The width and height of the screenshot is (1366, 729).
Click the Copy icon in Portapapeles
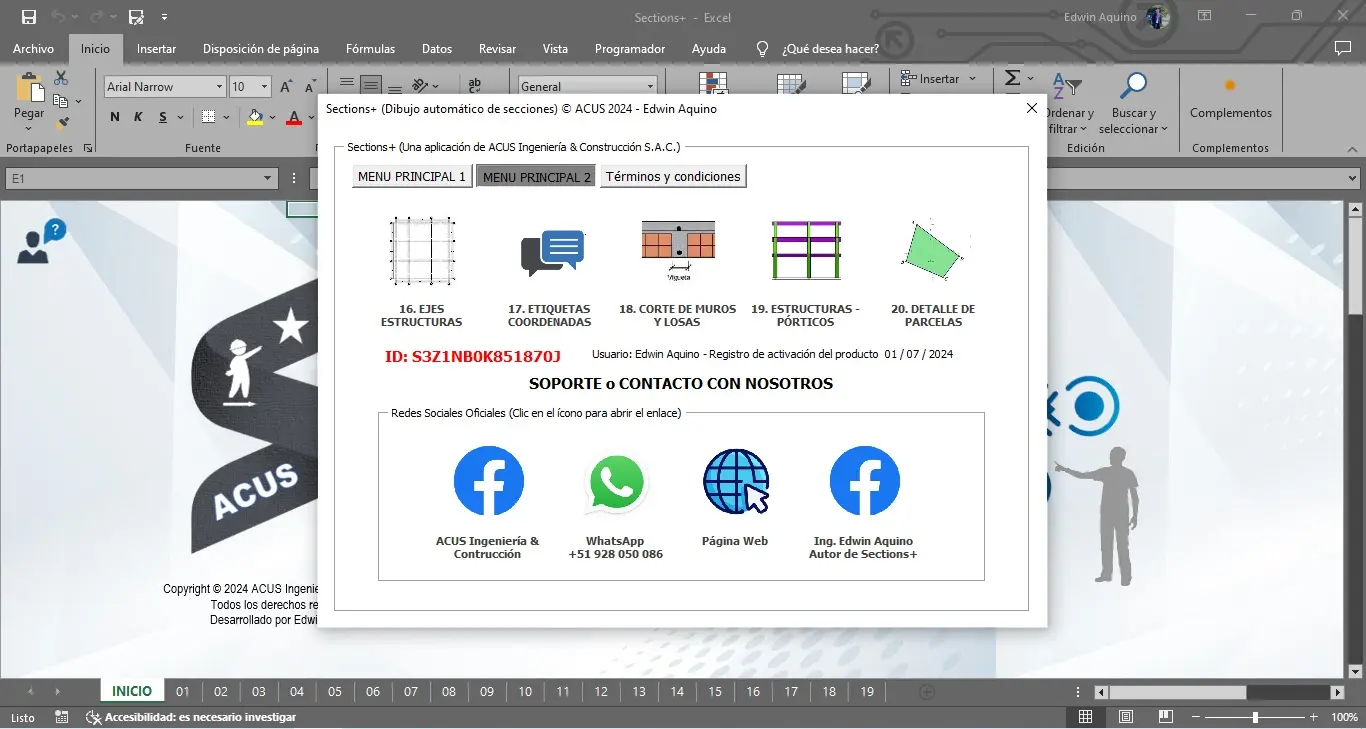pyautogui.click(x=61, y=101)
